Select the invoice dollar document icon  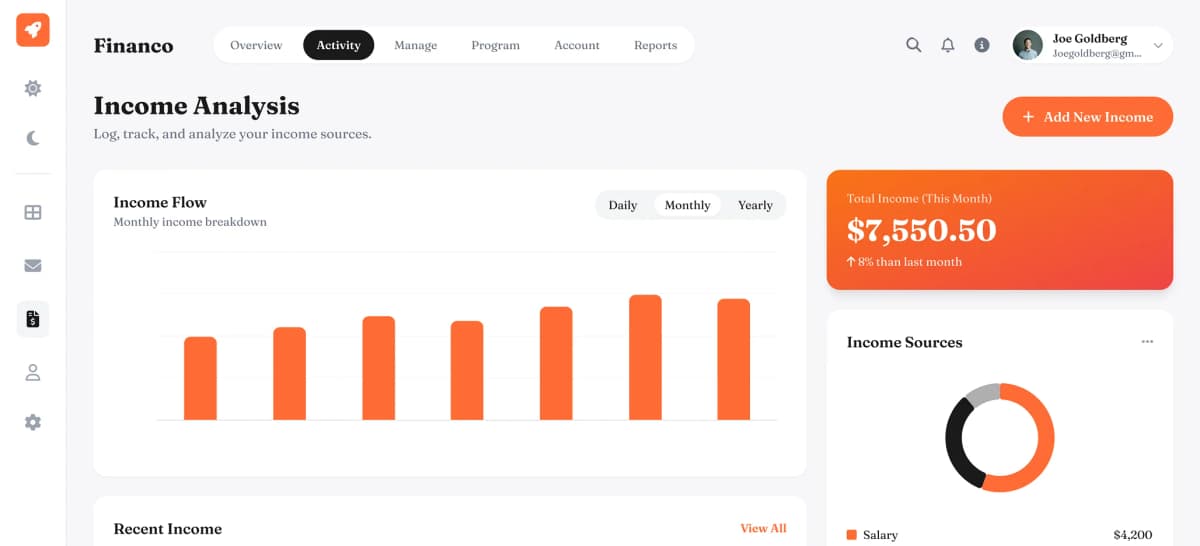pos(33,319)
